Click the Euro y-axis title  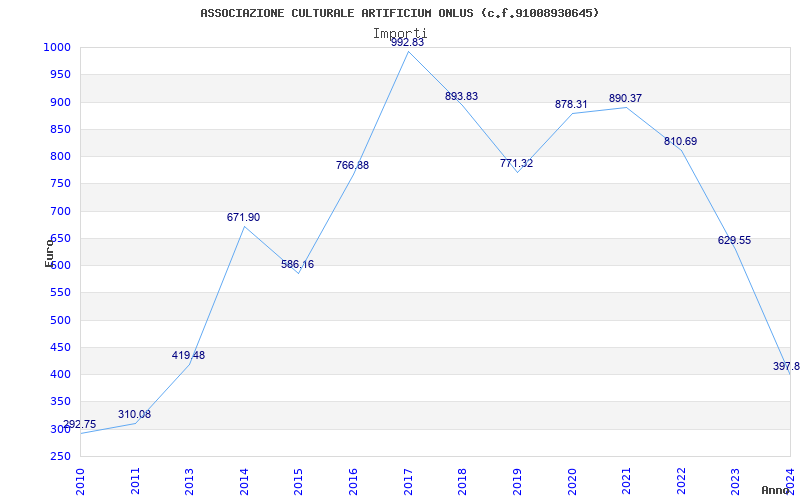49,253
